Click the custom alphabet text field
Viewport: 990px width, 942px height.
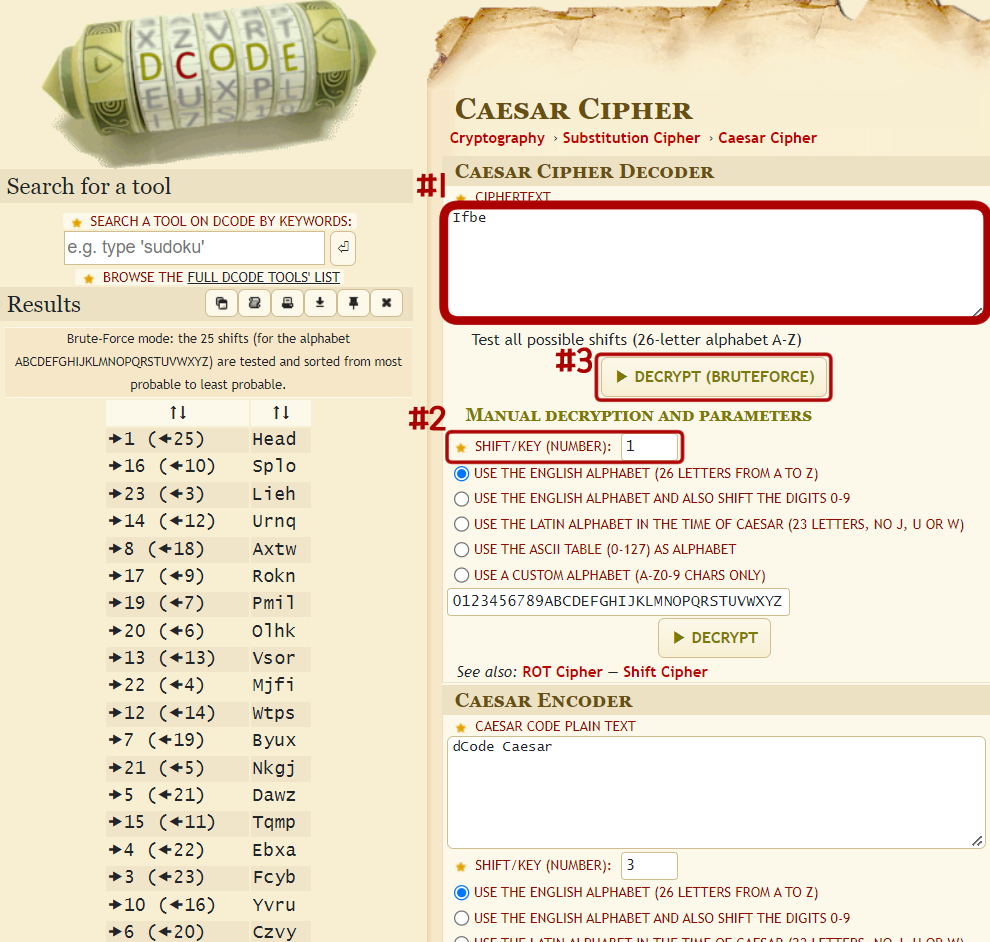[618, 602]
